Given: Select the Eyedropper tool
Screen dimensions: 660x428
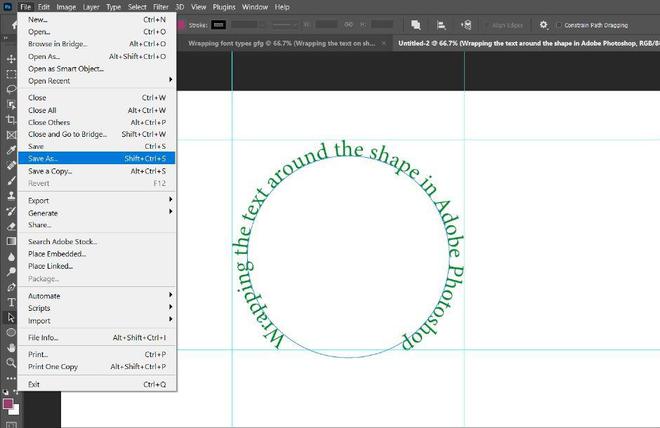Looking at the screenshot, I should tap(10, 149).
